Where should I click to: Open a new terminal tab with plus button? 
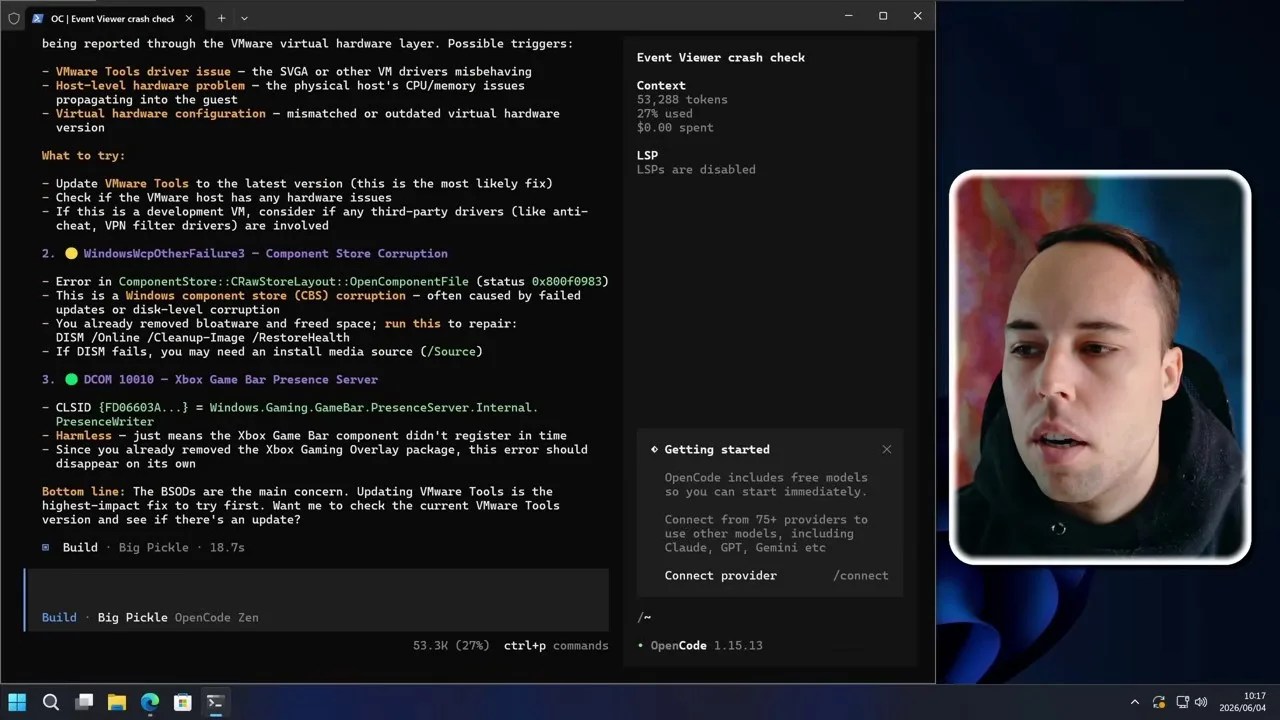point(221,18)
